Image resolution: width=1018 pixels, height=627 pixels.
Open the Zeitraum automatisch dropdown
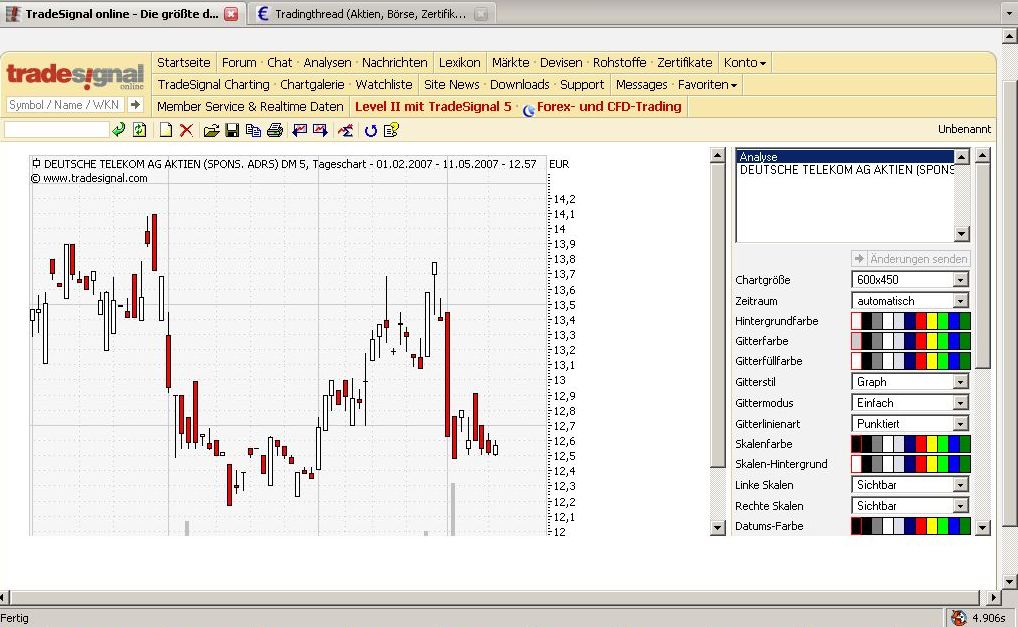(960, 301)
